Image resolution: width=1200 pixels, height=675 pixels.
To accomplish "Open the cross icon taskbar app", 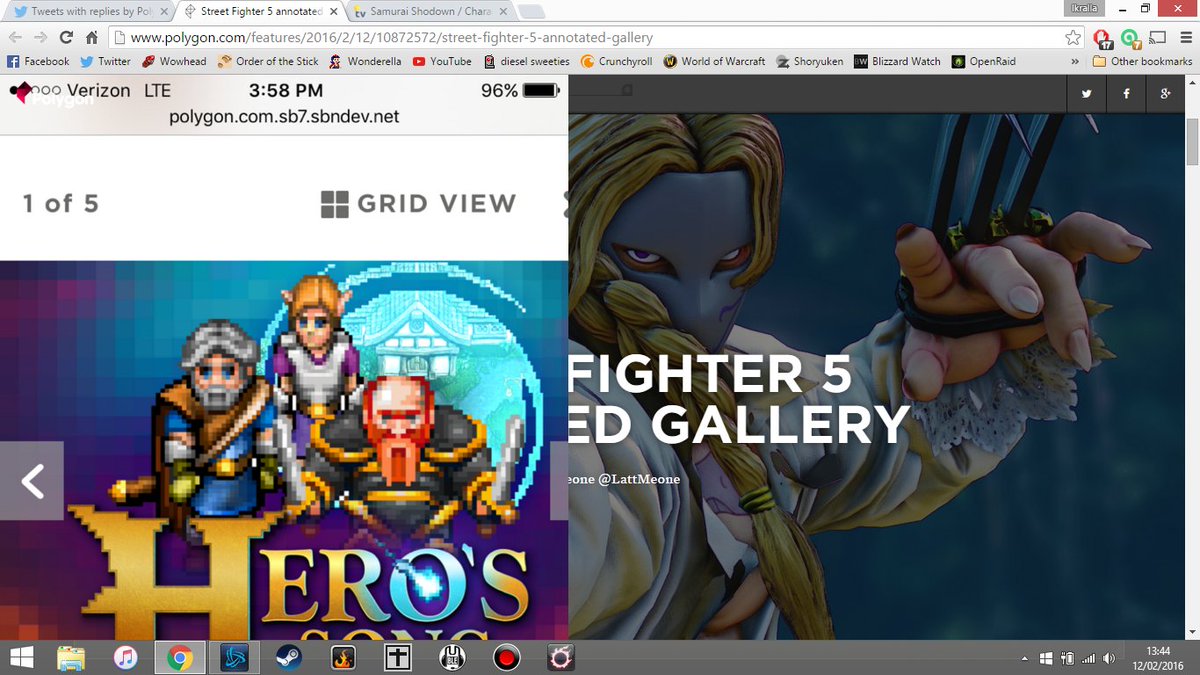I will pyautogui.click(x=397, y=657).
